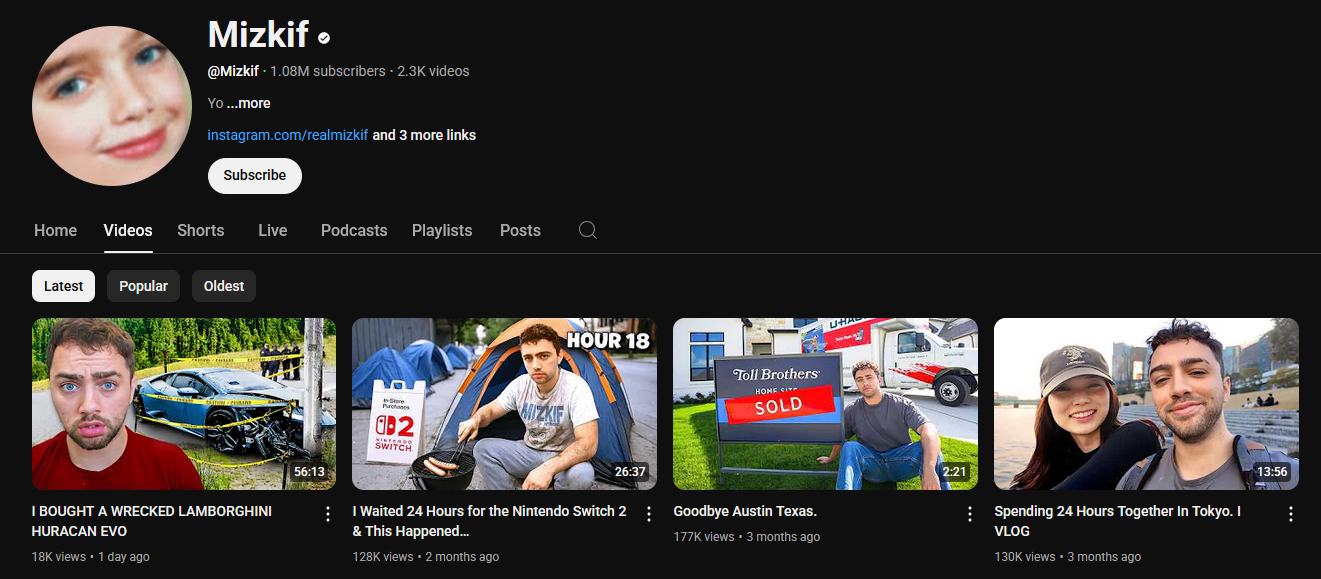The width and height of the screenshot is (1321, 579).
Task: Select the Oldest sort filter
Action: [224, 286]
